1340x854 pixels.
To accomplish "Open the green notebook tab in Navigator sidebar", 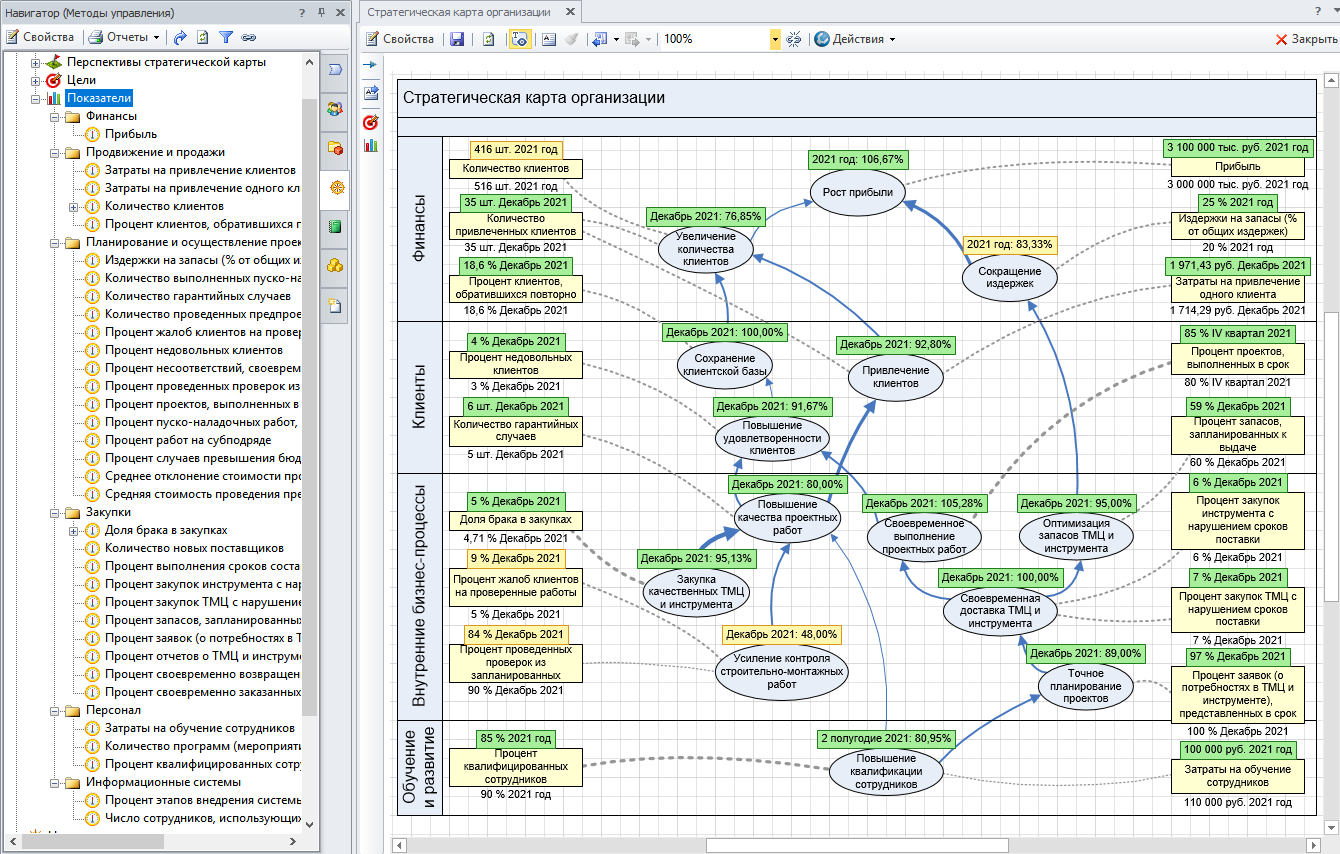I will click(x=336, y=226).
